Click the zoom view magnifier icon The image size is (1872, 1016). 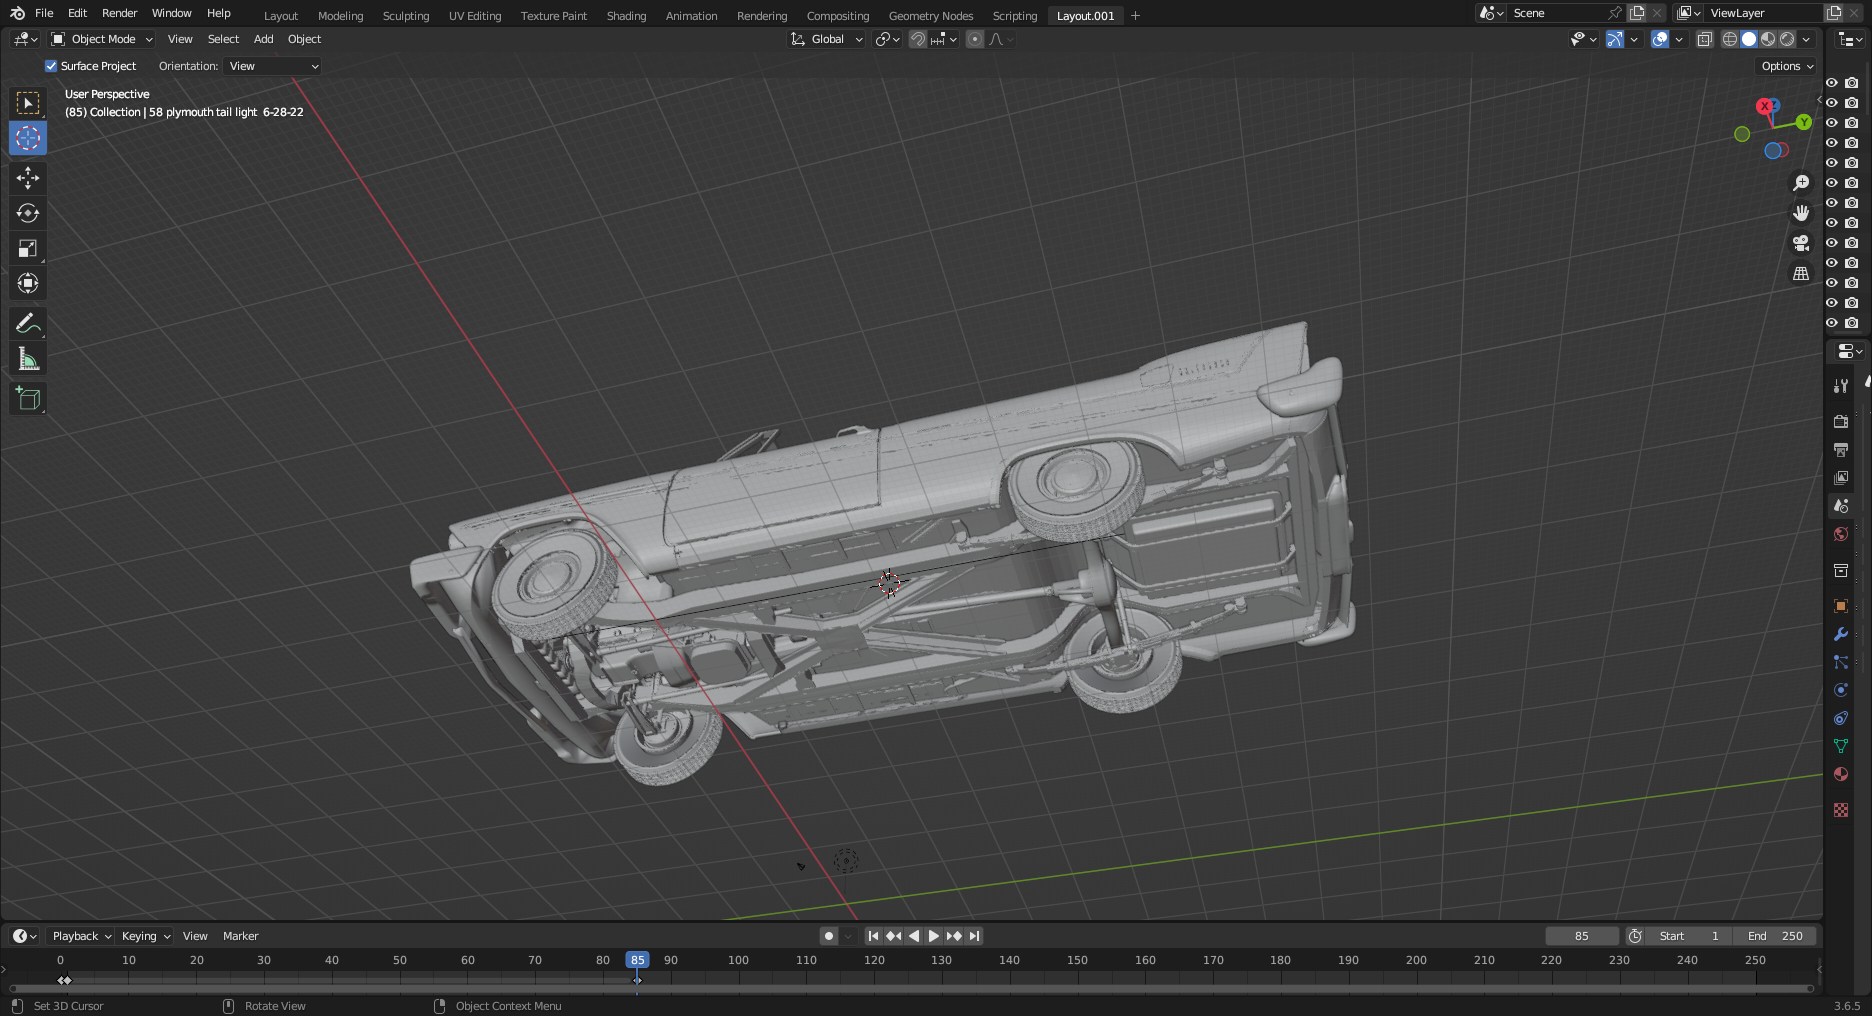pyautogui.click(x=1801, y=183)
